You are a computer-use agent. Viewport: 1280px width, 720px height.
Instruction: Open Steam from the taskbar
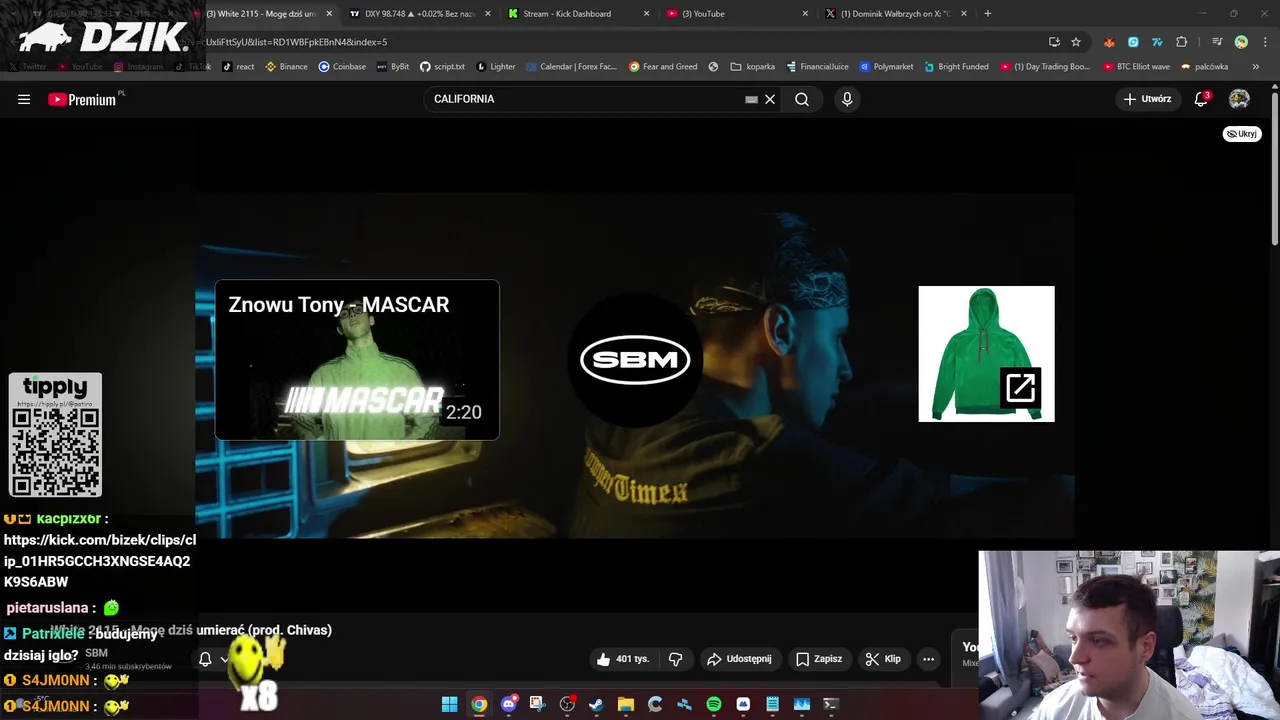(x=596, y=704)
